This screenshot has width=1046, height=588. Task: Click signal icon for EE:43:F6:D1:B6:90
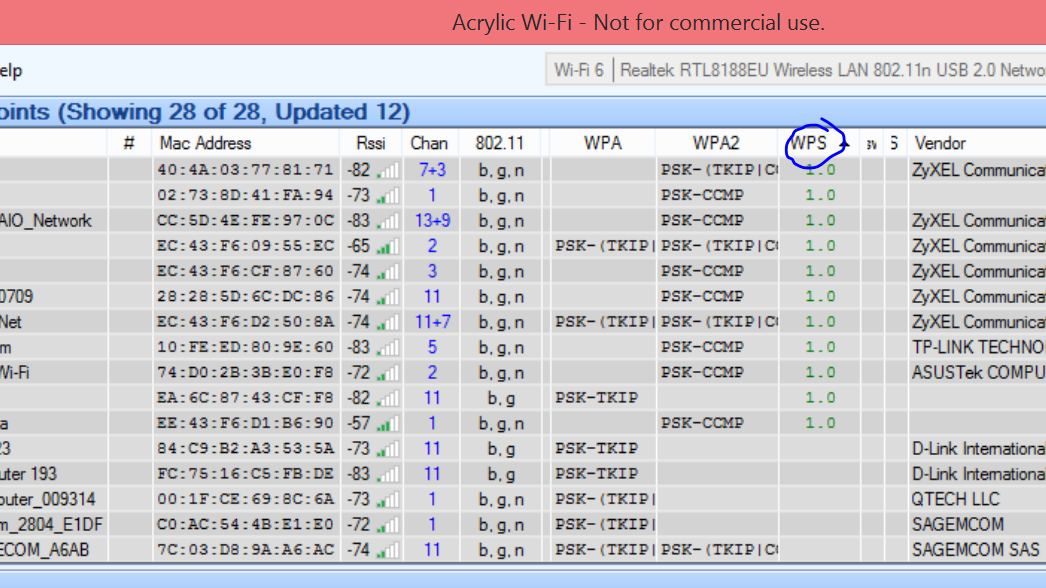tap(388, 424)
